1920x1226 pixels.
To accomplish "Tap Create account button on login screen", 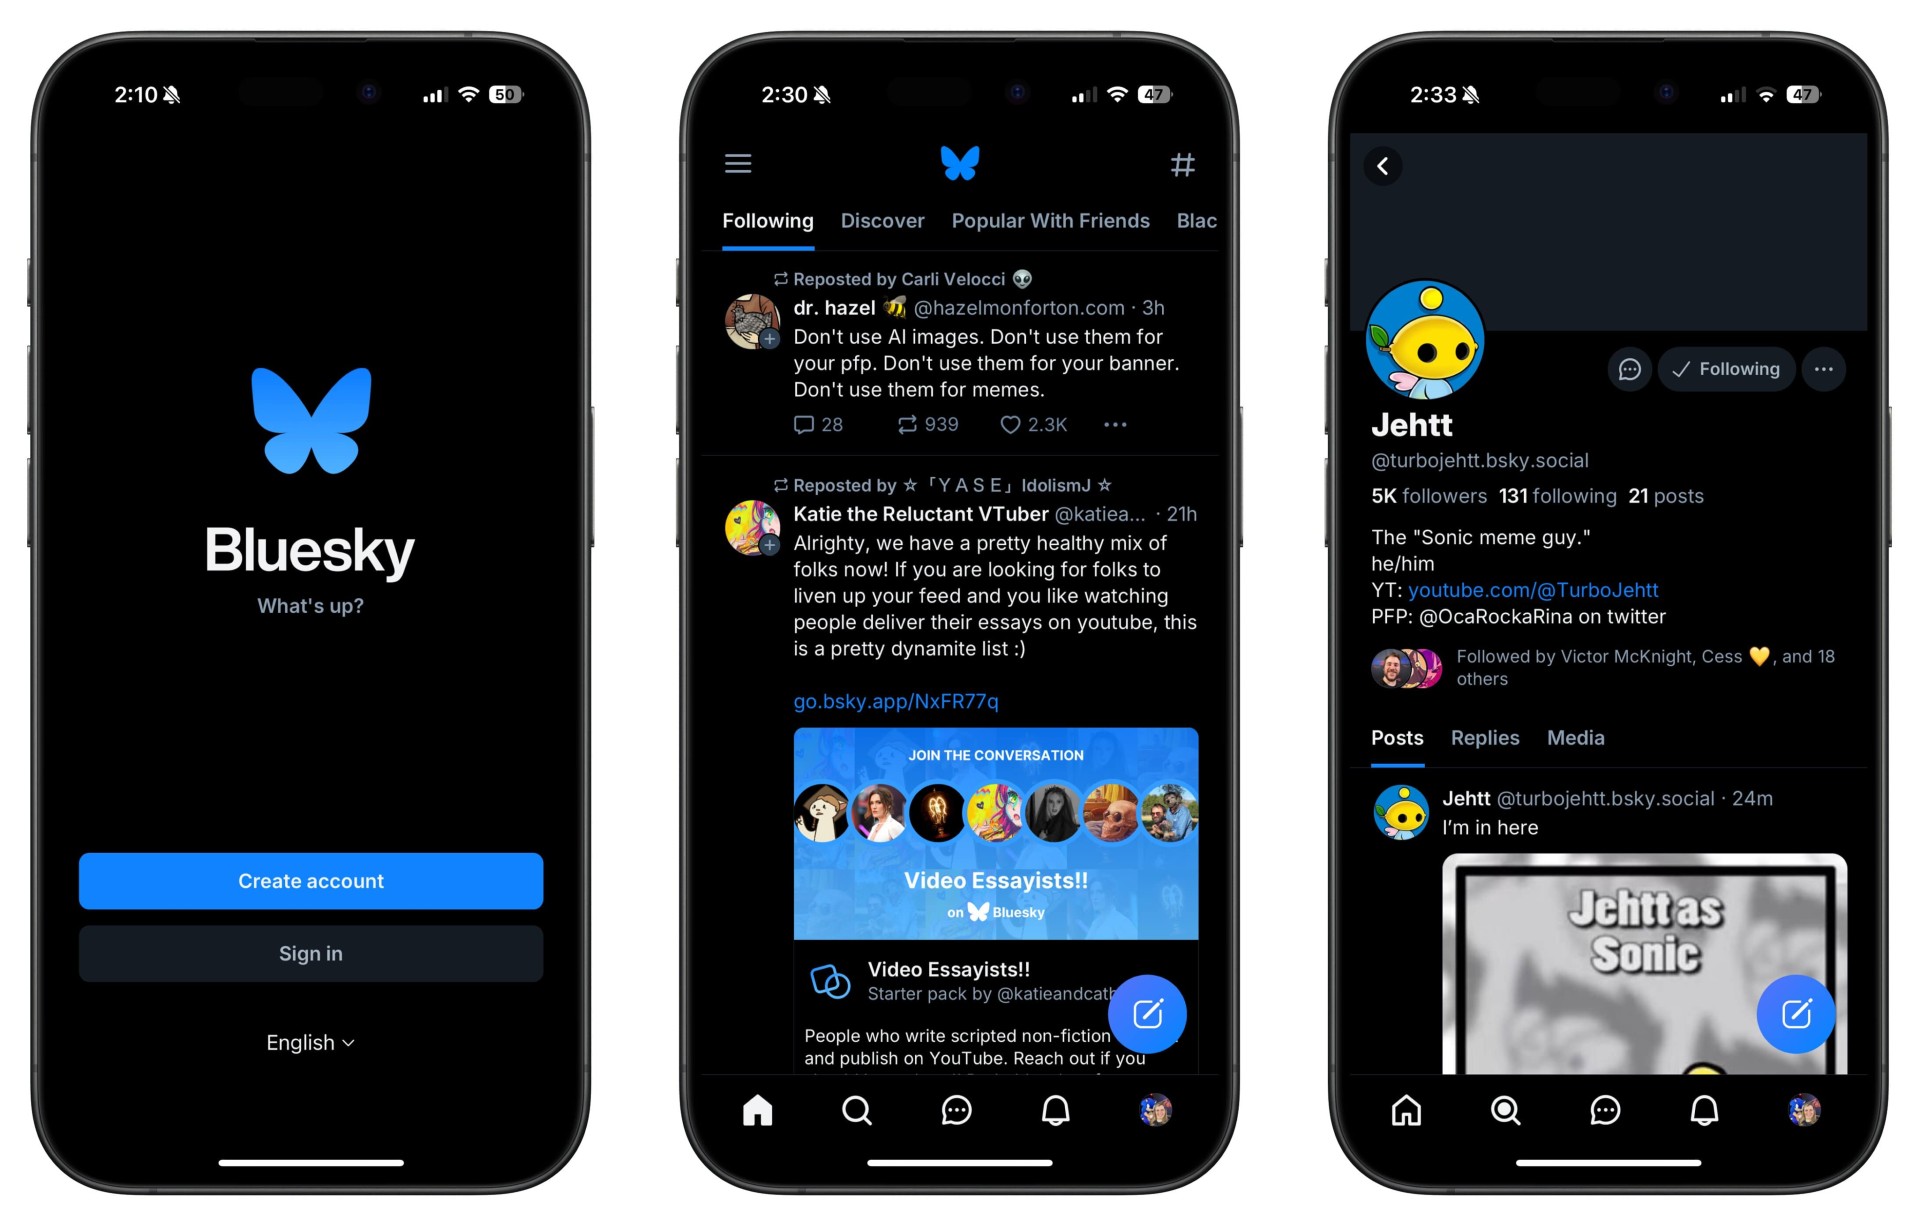I will point(309,880).
